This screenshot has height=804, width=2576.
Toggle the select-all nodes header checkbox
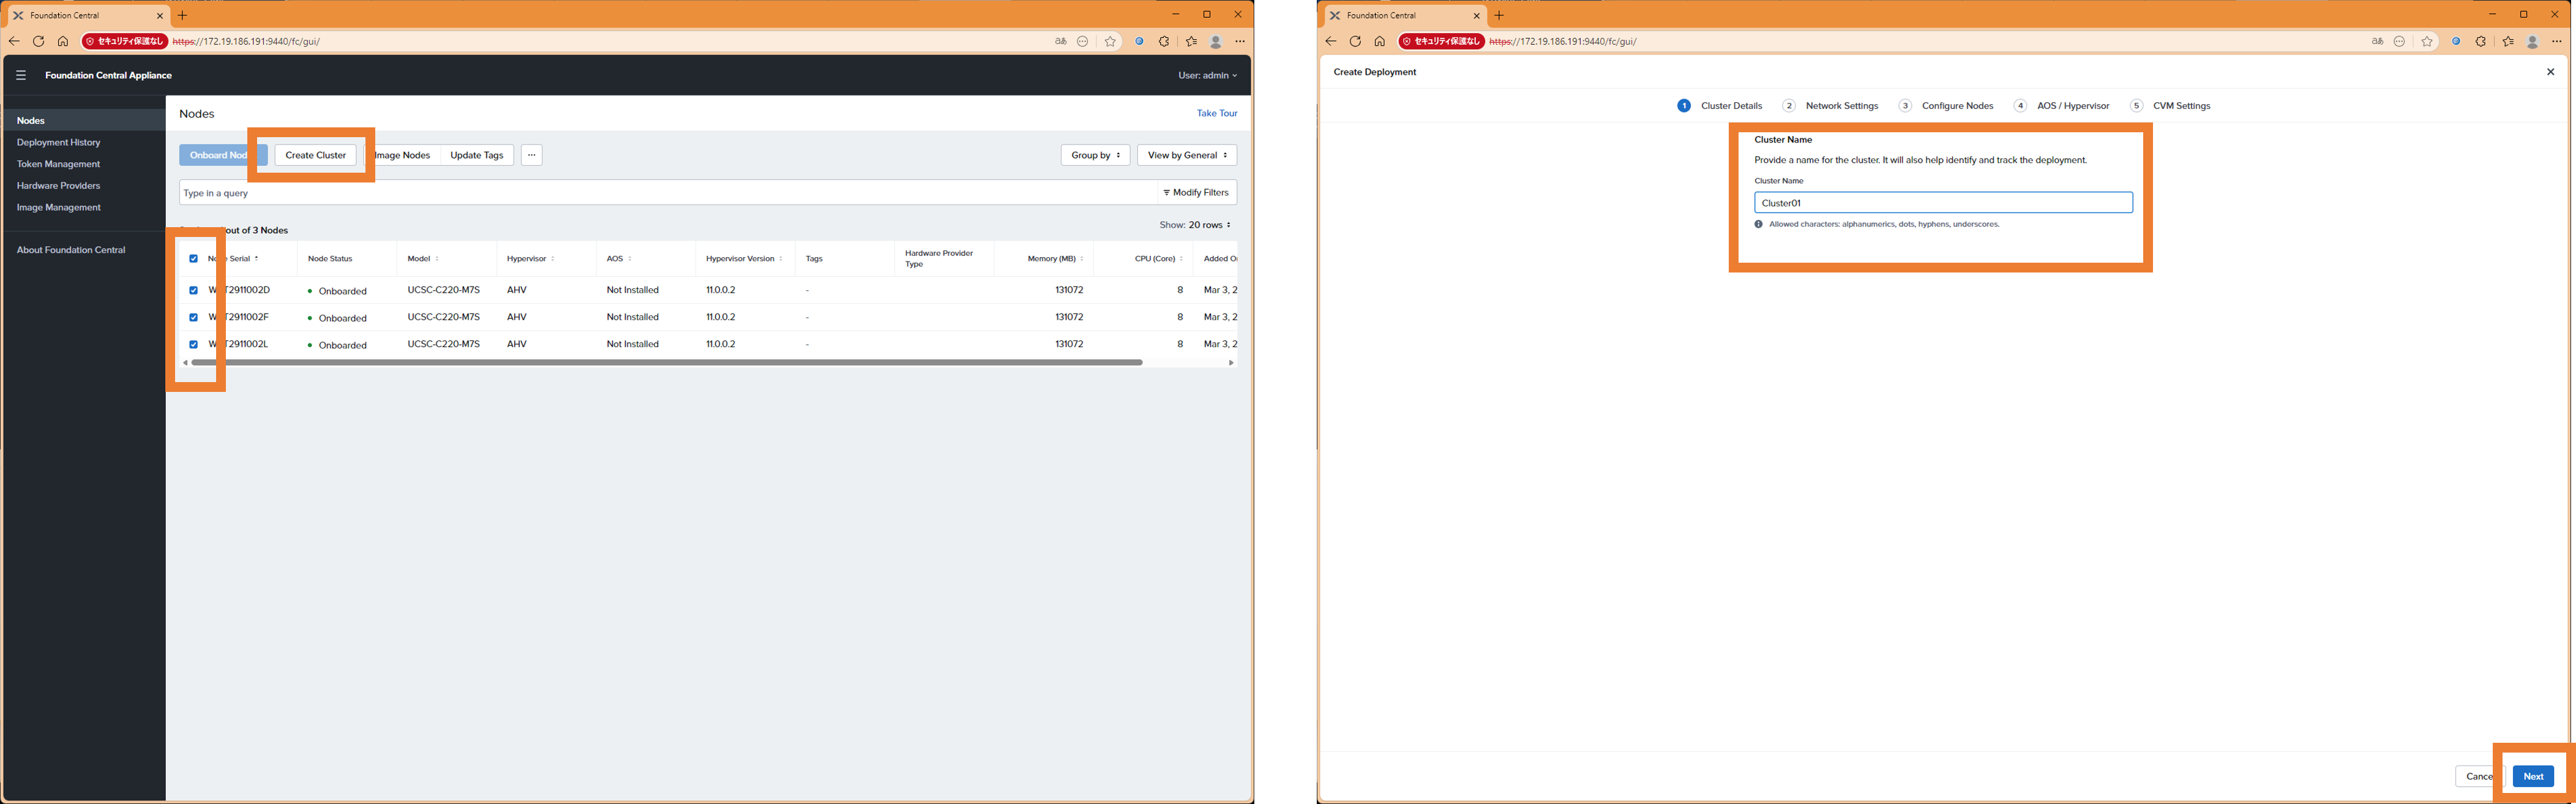[194, 259]
